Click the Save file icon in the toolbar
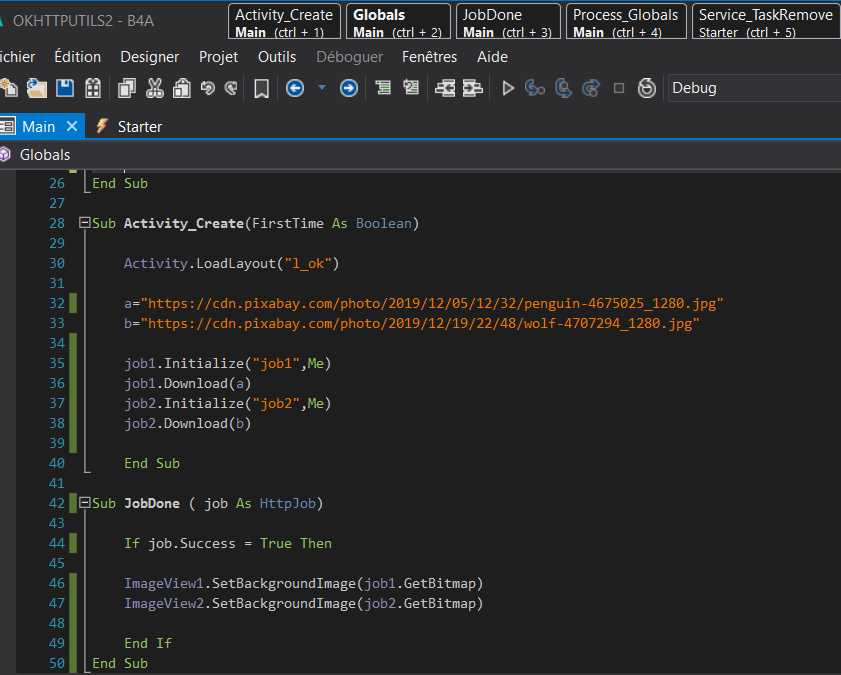The width and height of the screenshot is (841, 675). pyautogui.click(x=65, y=88)
